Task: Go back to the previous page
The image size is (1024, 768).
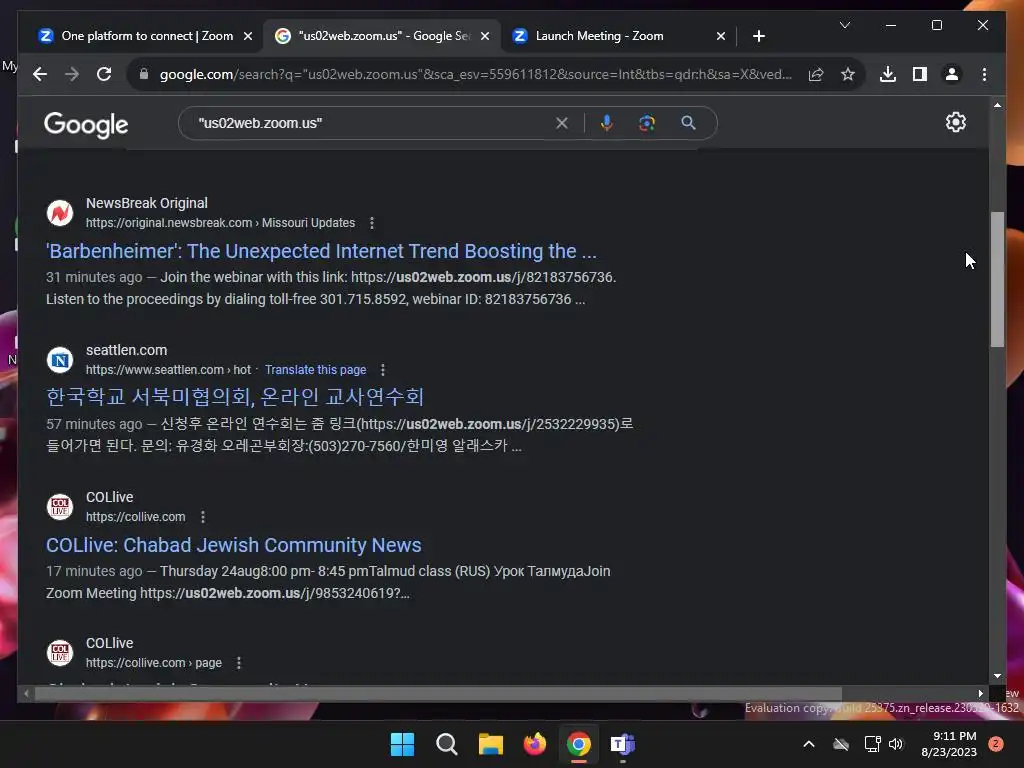Action: (40, 74)
